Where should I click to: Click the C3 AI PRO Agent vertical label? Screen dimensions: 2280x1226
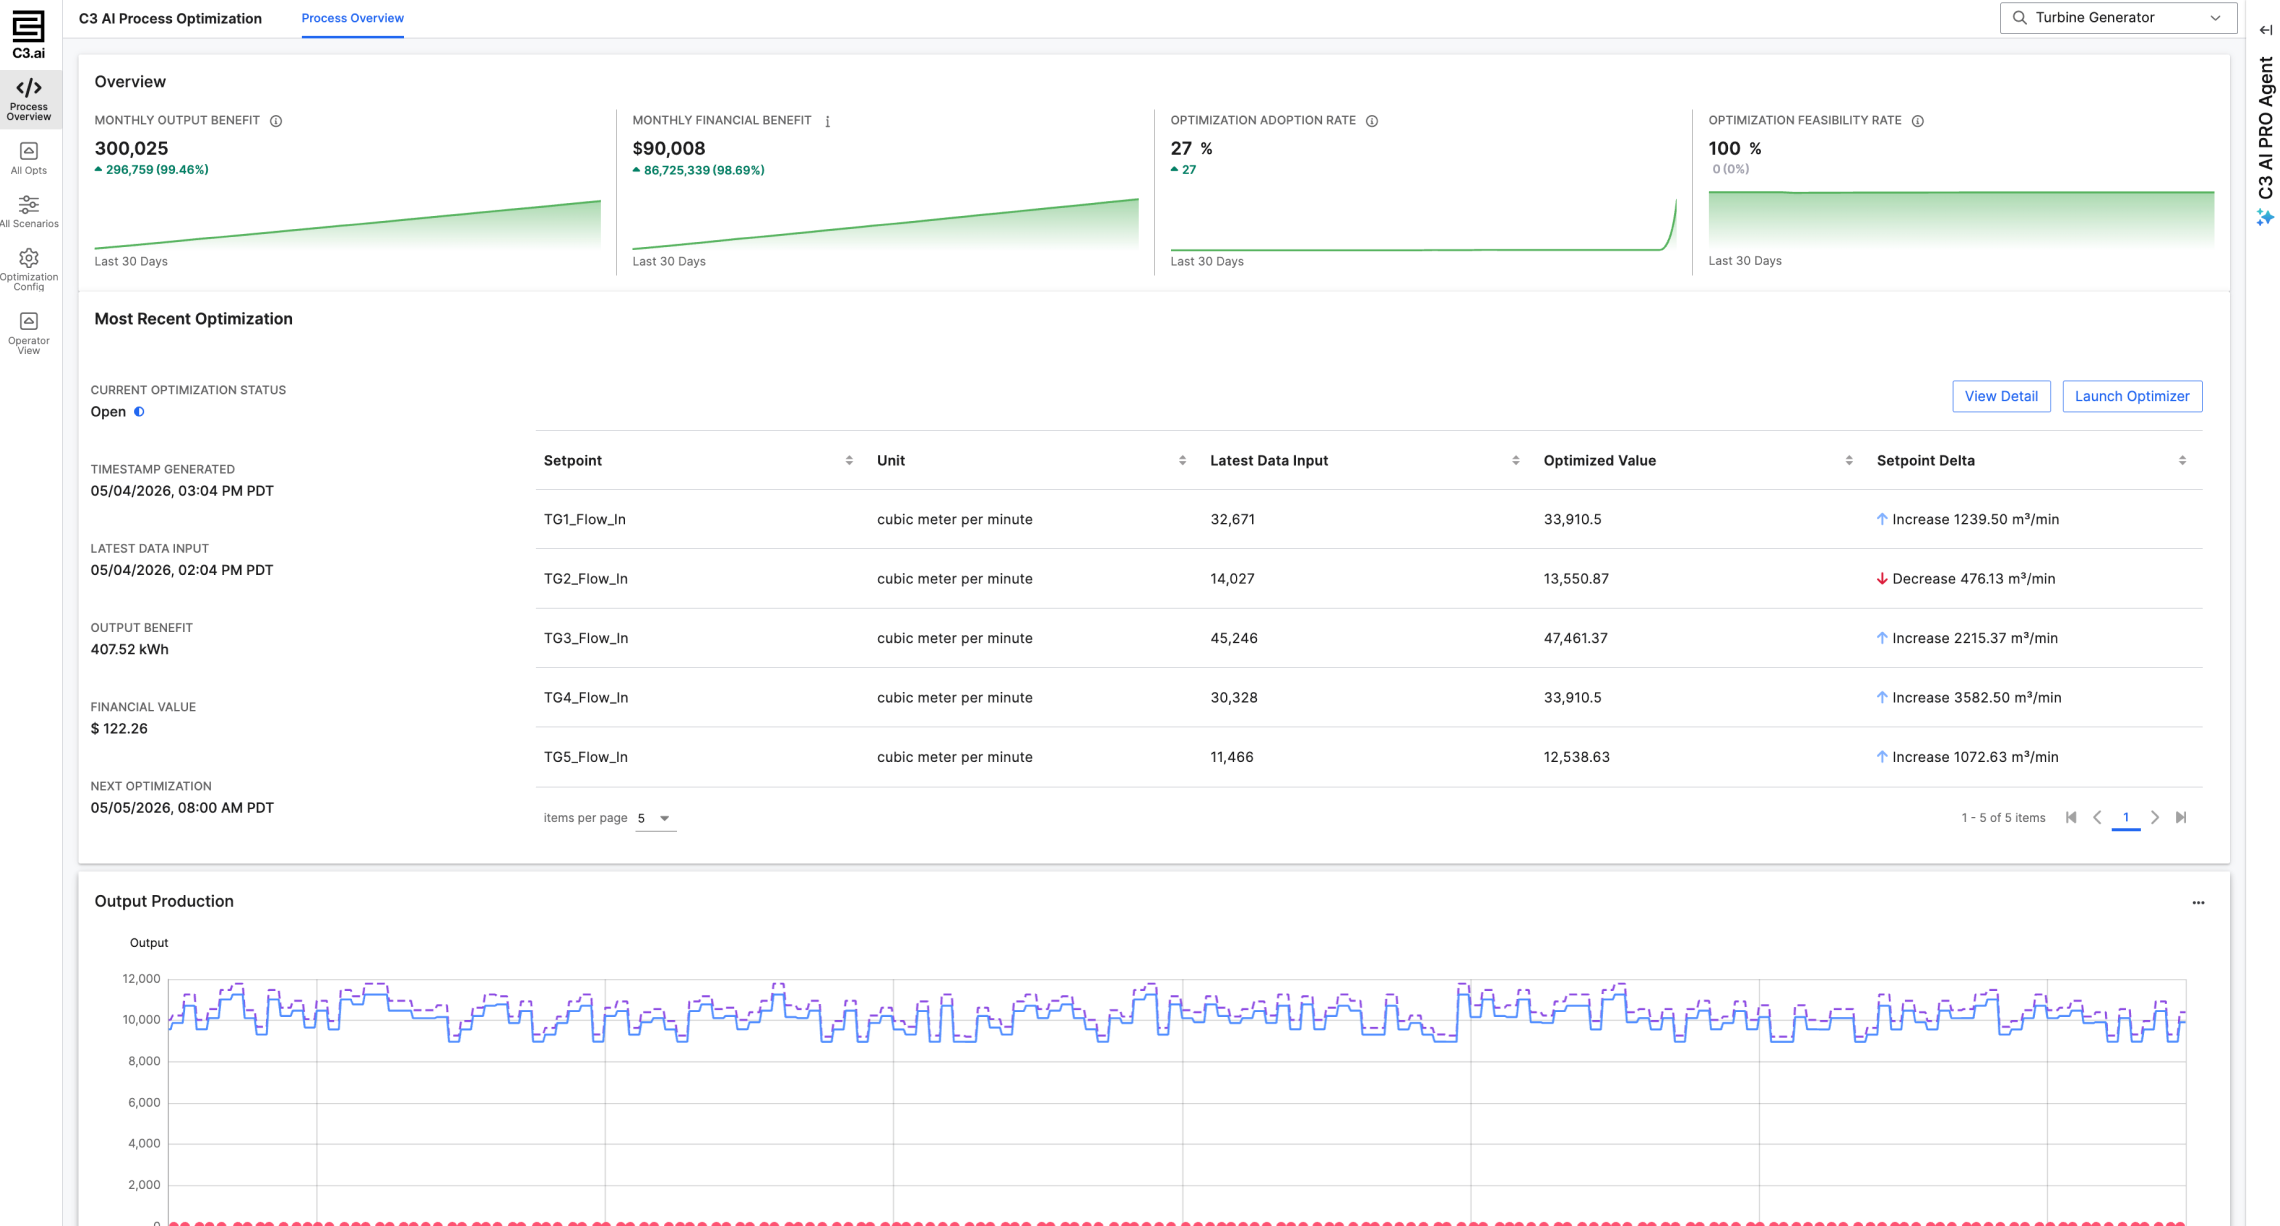click(x=2266, y=127)
